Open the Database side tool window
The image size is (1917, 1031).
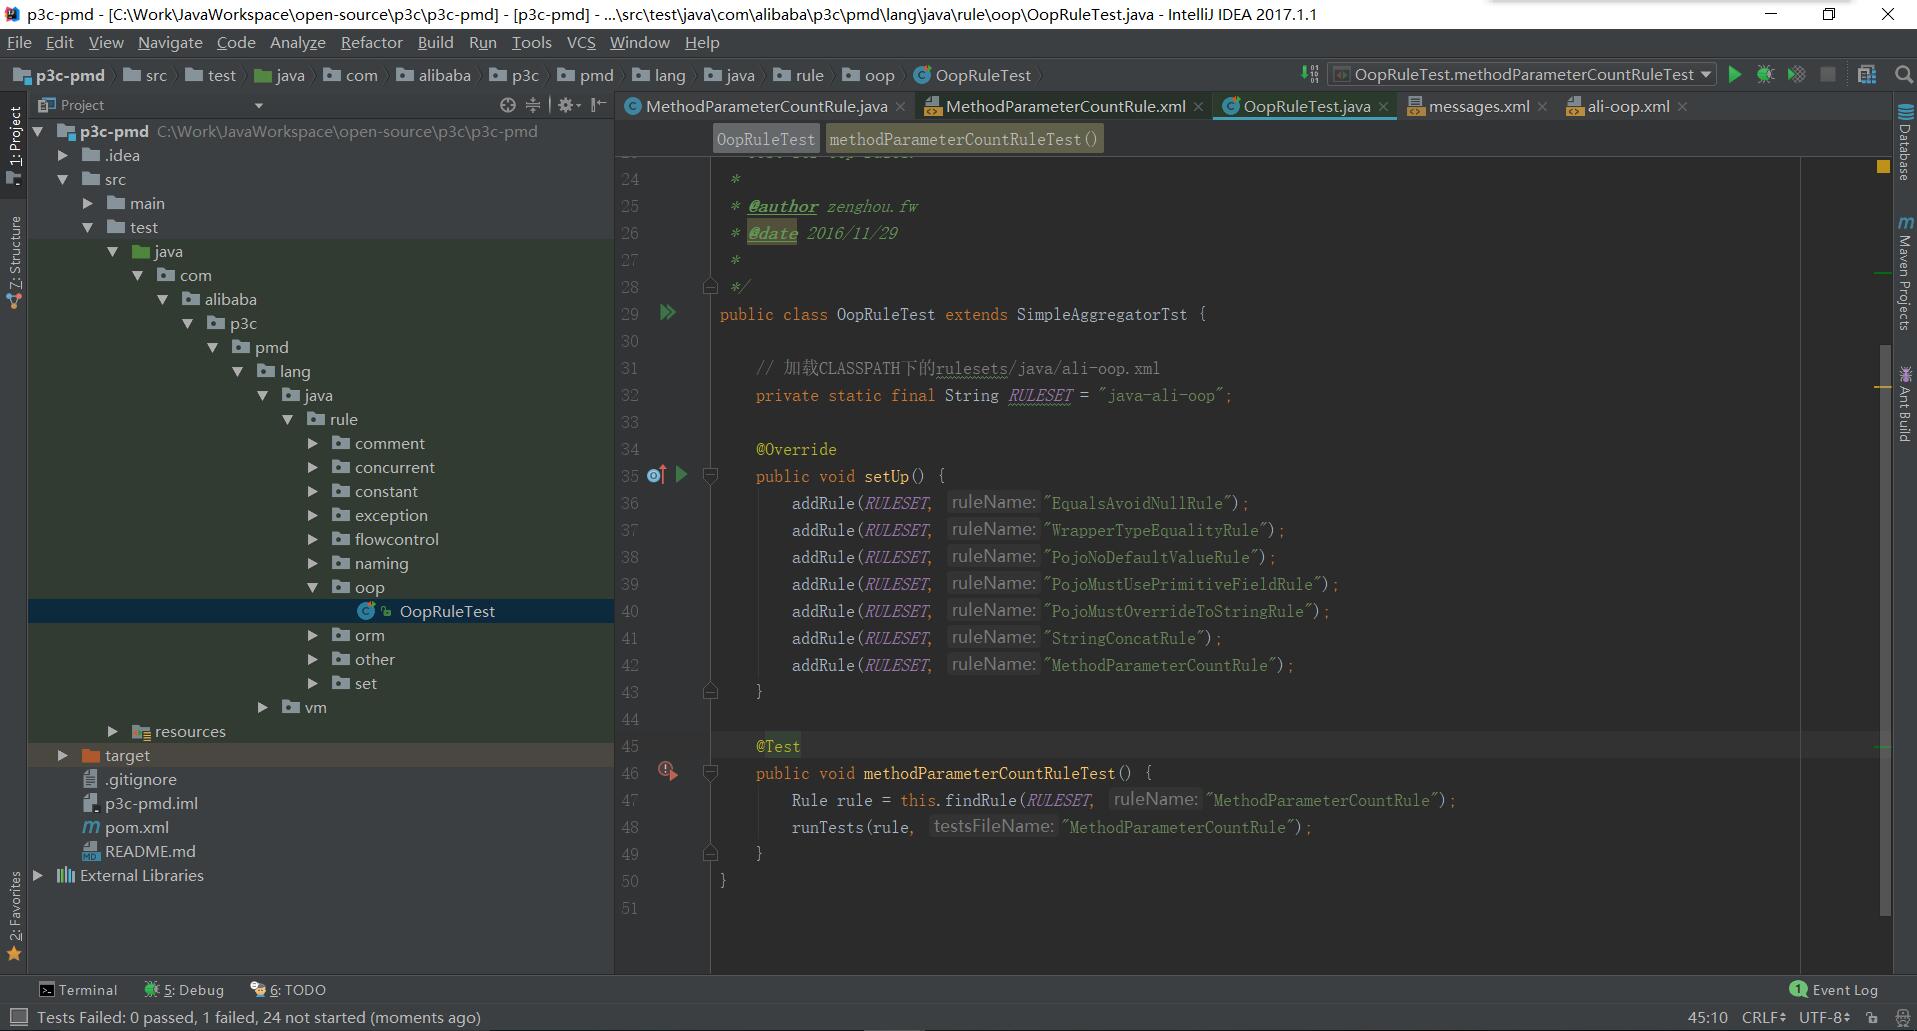(1905, 141)
